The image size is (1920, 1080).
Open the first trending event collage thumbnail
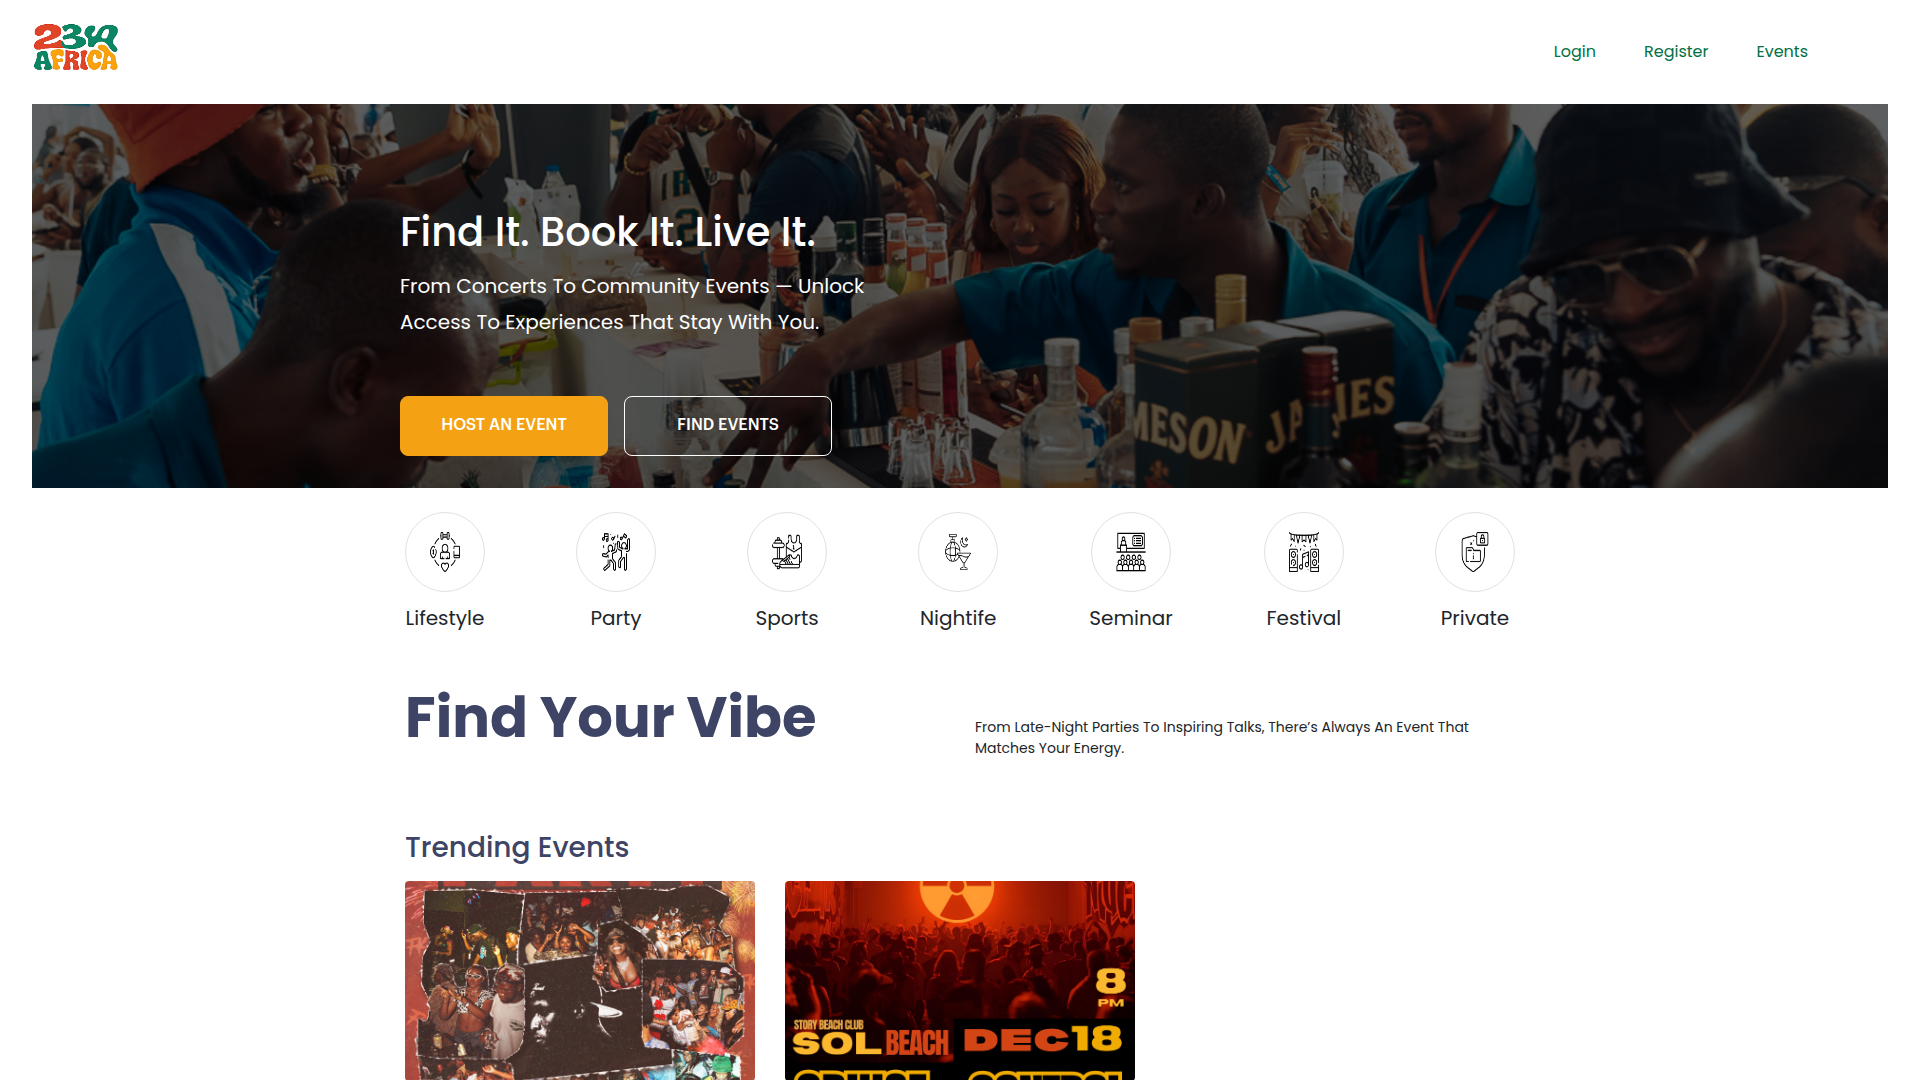(580, 980)
